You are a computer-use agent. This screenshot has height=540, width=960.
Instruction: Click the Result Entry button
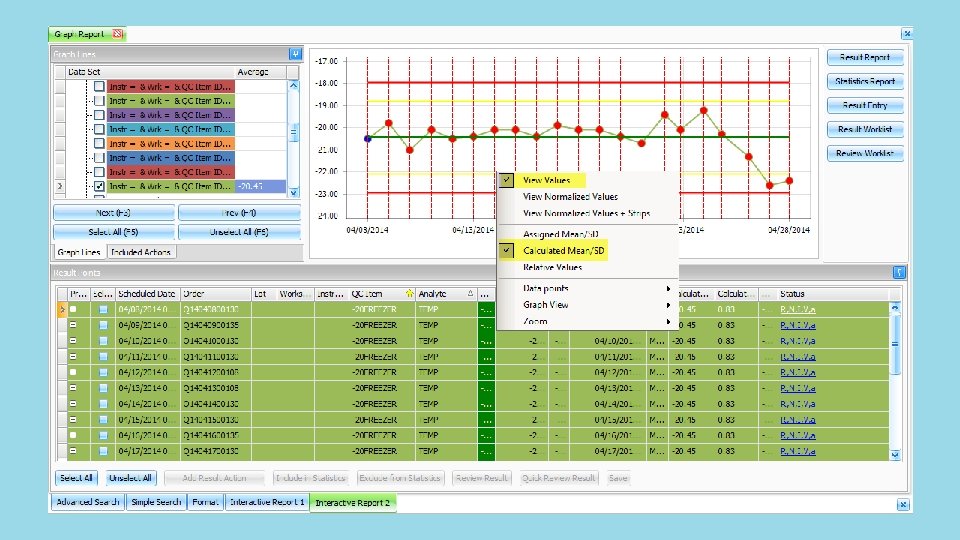(x=864, y=105)
